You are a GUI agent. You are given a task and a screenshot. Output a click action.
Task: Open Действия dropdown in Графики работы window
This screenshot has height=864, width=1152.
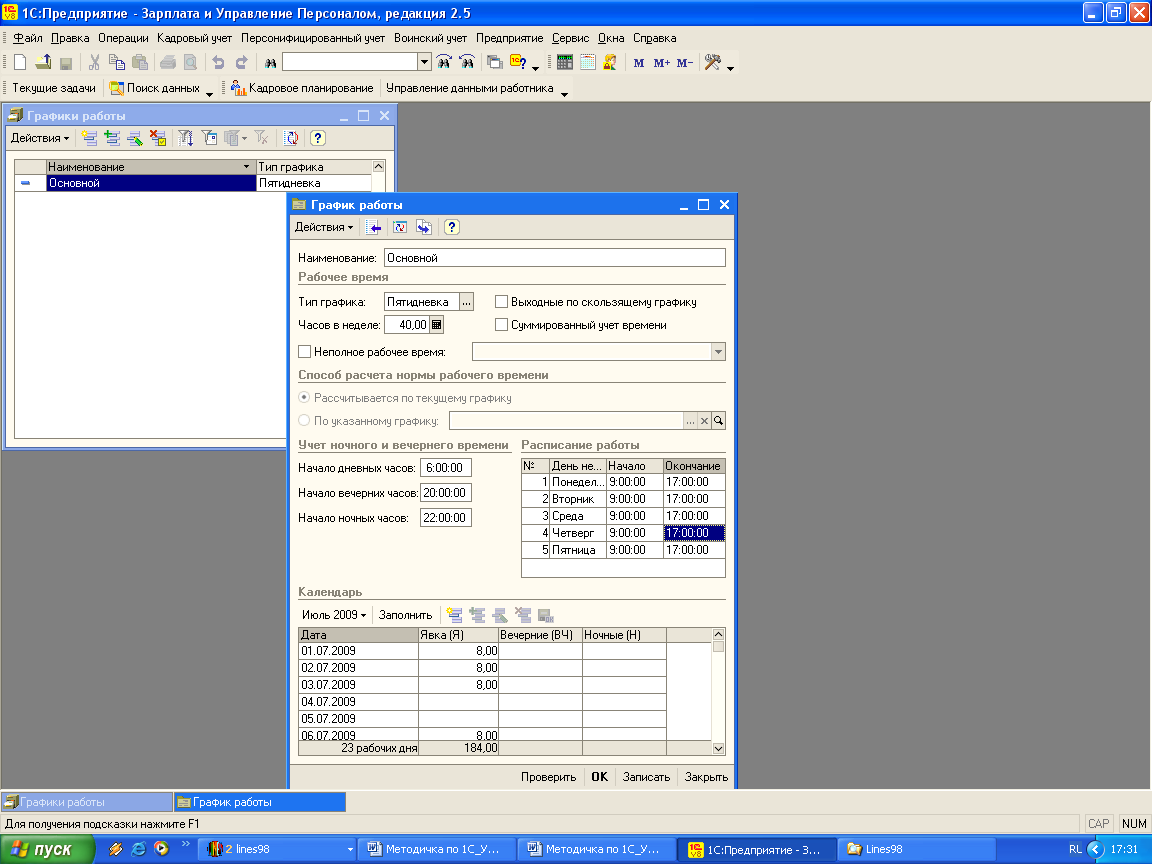pos(40,137)
